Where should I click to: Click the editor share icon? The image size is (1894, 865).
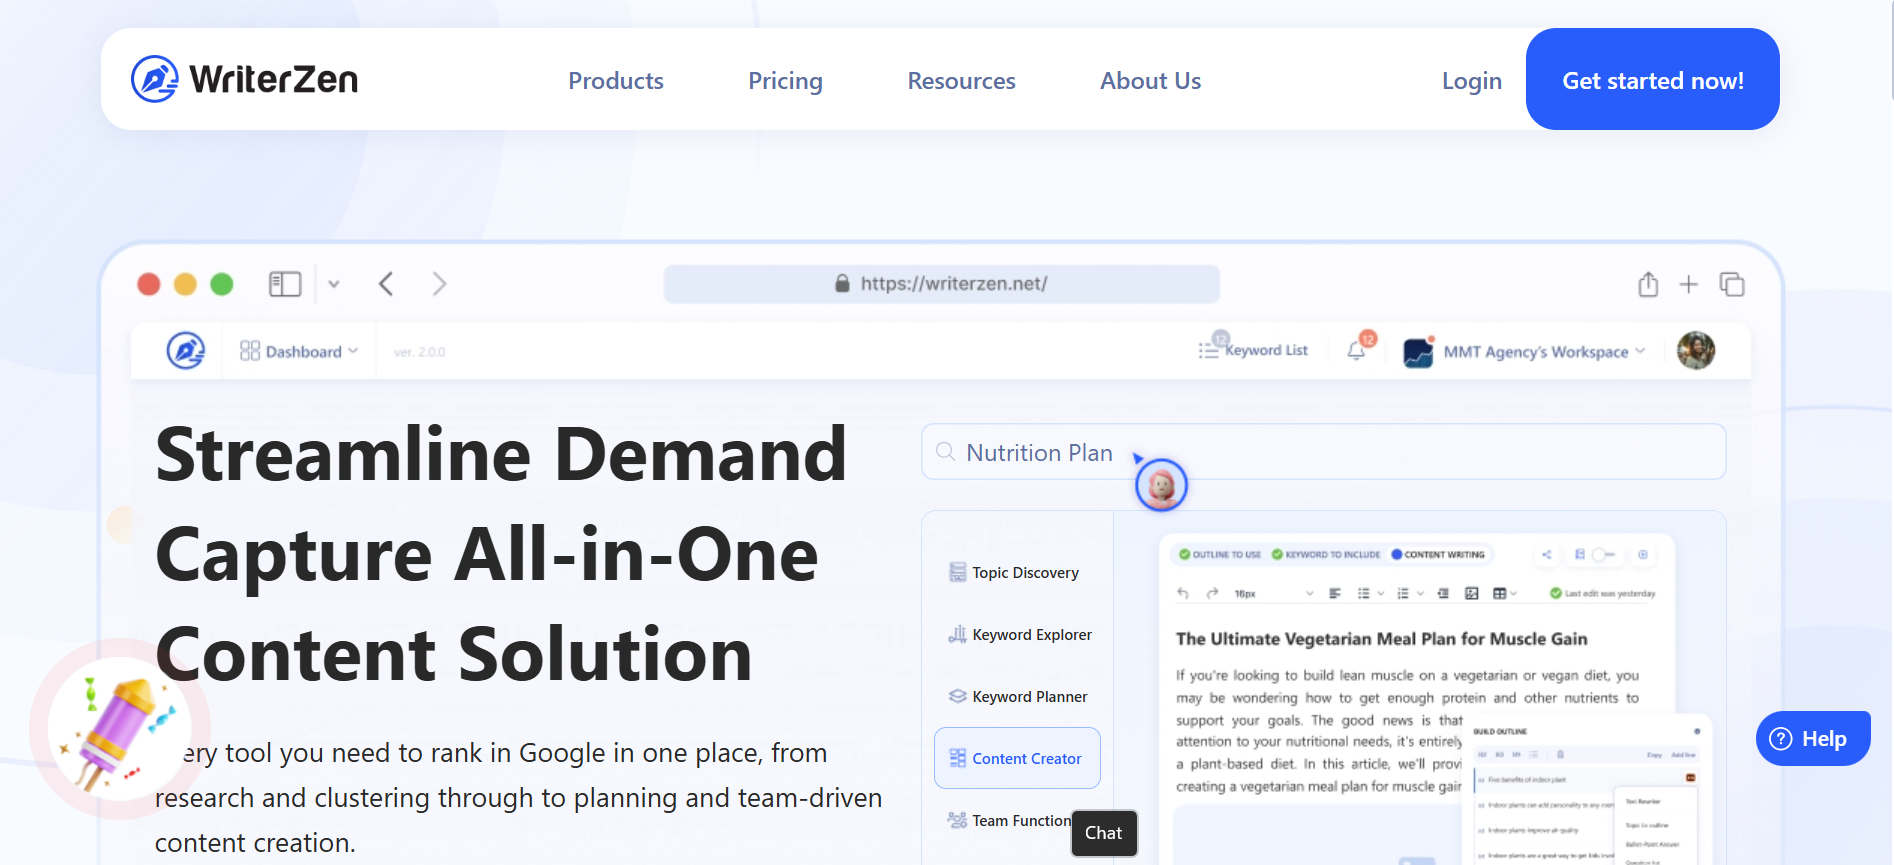pos(1546,554)
